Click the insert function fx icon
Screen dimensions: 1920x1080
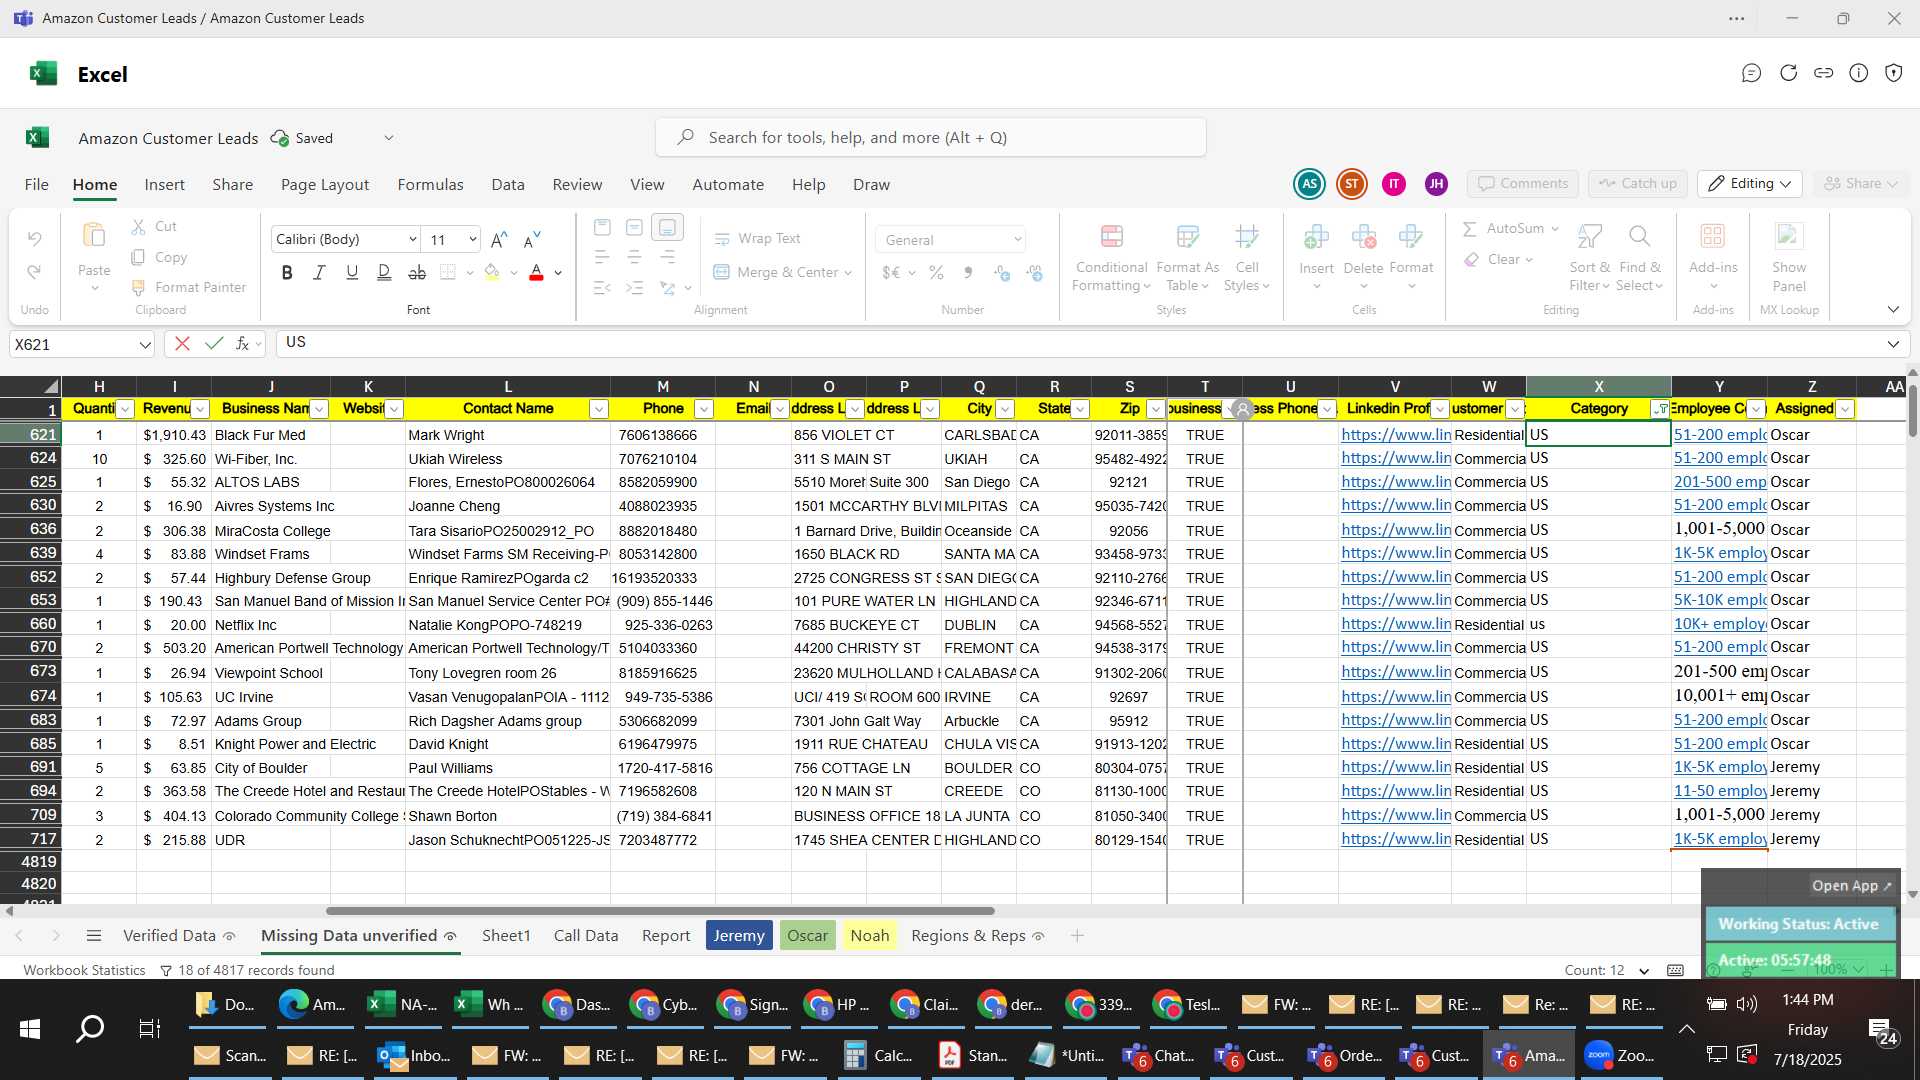pyautogui.click(x=242, y=344)
